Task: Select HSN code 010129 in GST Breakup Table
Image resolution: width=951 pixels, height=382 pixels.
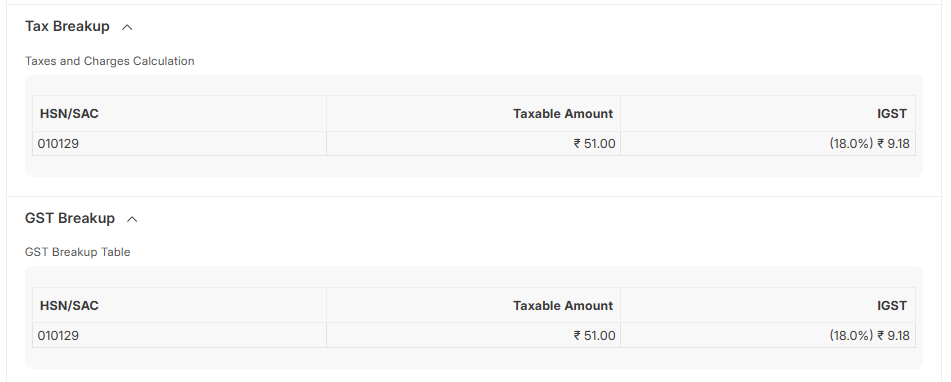Action: click(58, 335)
